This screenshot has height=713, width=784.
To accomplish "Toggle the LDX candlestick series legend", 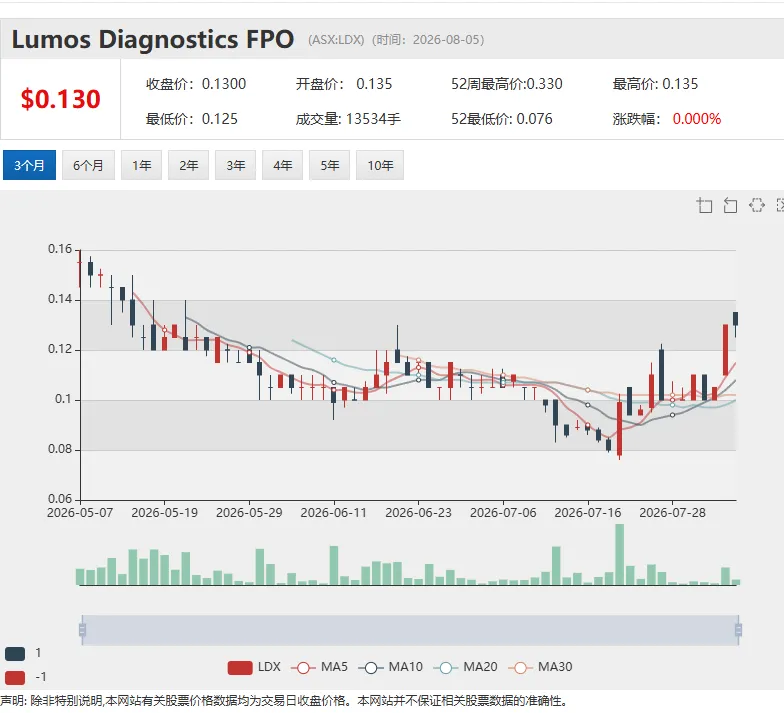I will click(254, 667).
